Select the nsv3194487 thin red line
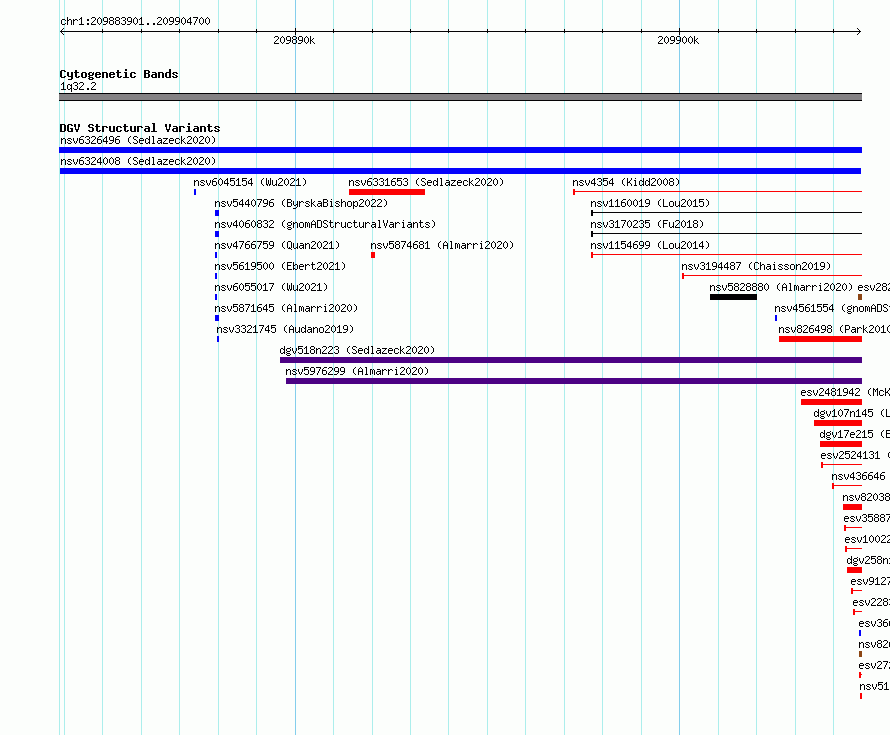This screenshot has width=890, height=735. (772, 276)
